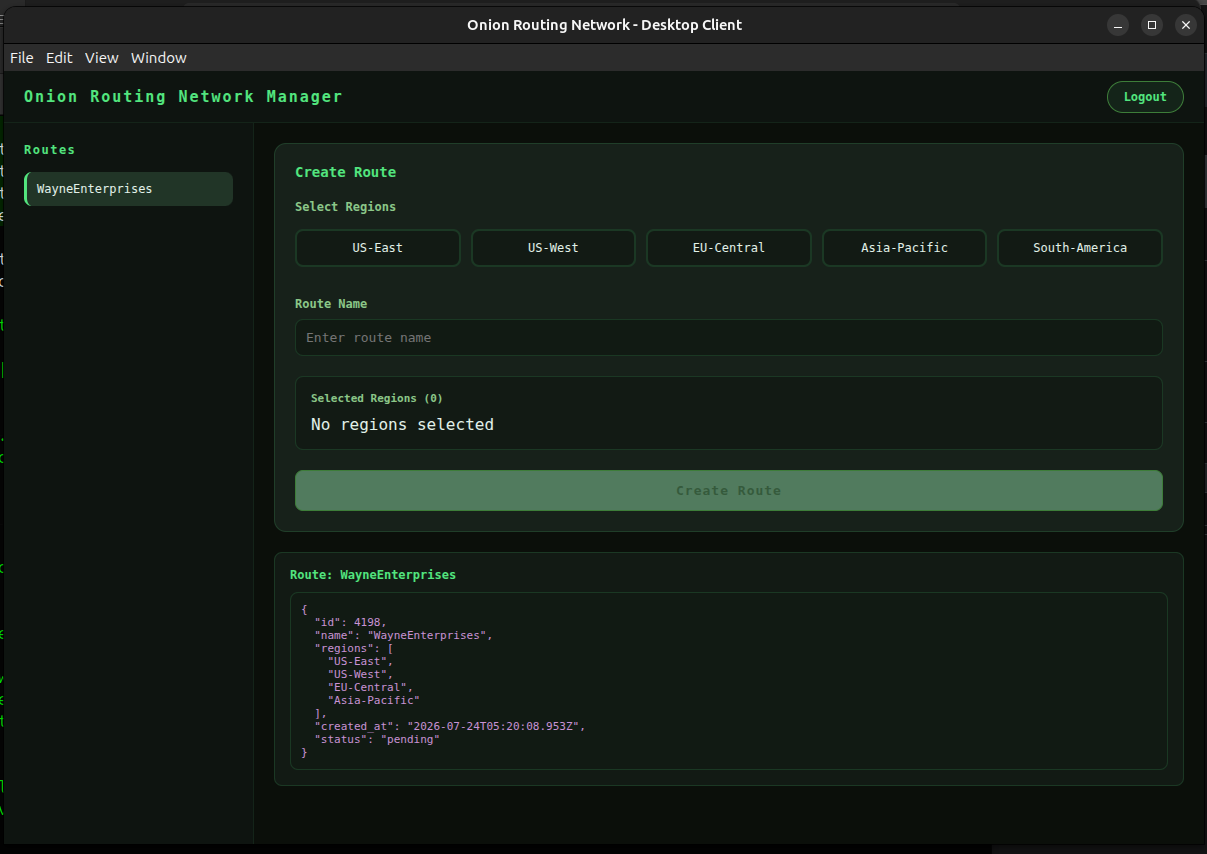
Task: Toggle the US-West region
Action: pyautogui.click(x=553, y=248)
